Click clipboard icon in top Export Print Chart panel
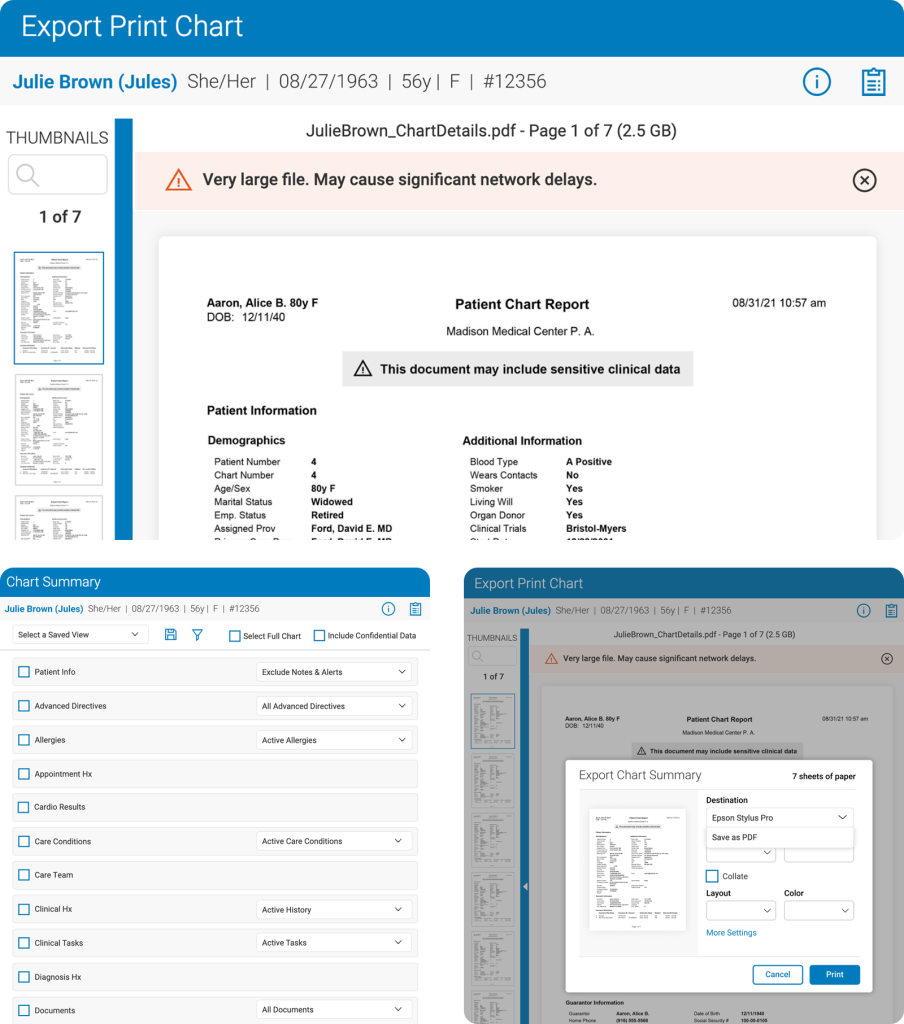Viewport: 904px width, 1024px height. [x=873, y=82]
